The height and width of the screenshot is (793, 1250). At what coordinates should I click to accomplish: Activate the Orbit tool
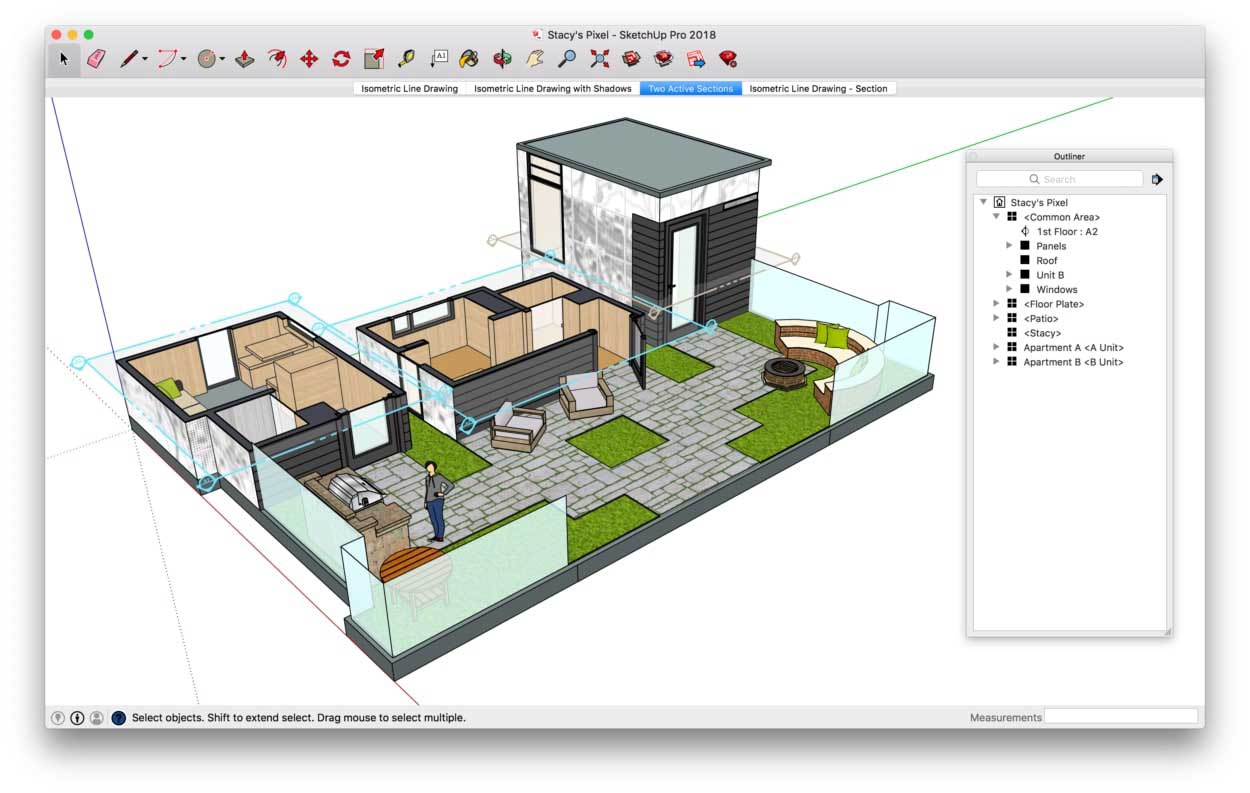[502, 59]
